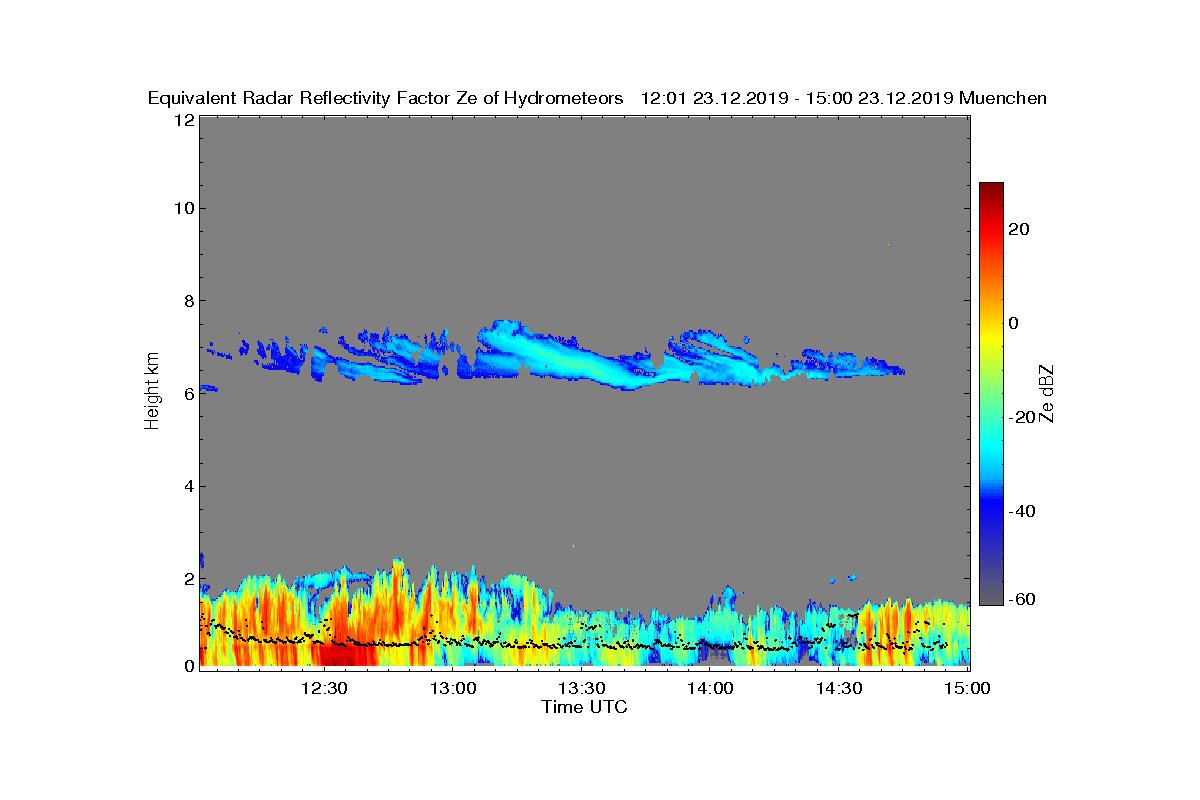Click the '6' height tick label
Screen dimensions: 1200x800
coord(187,393)
